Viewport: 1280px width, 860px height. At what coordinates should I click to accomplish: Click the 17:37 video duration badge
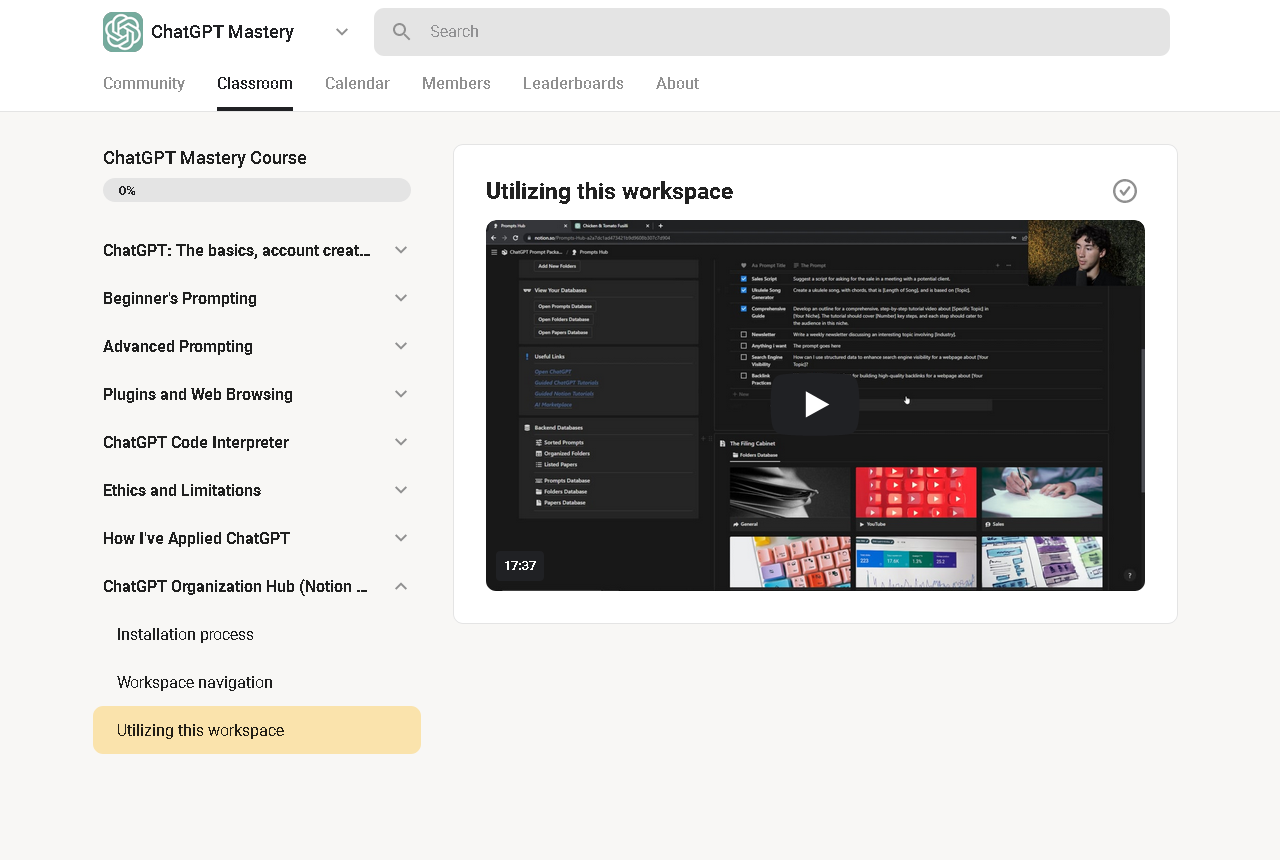click(x=520, y=565)
